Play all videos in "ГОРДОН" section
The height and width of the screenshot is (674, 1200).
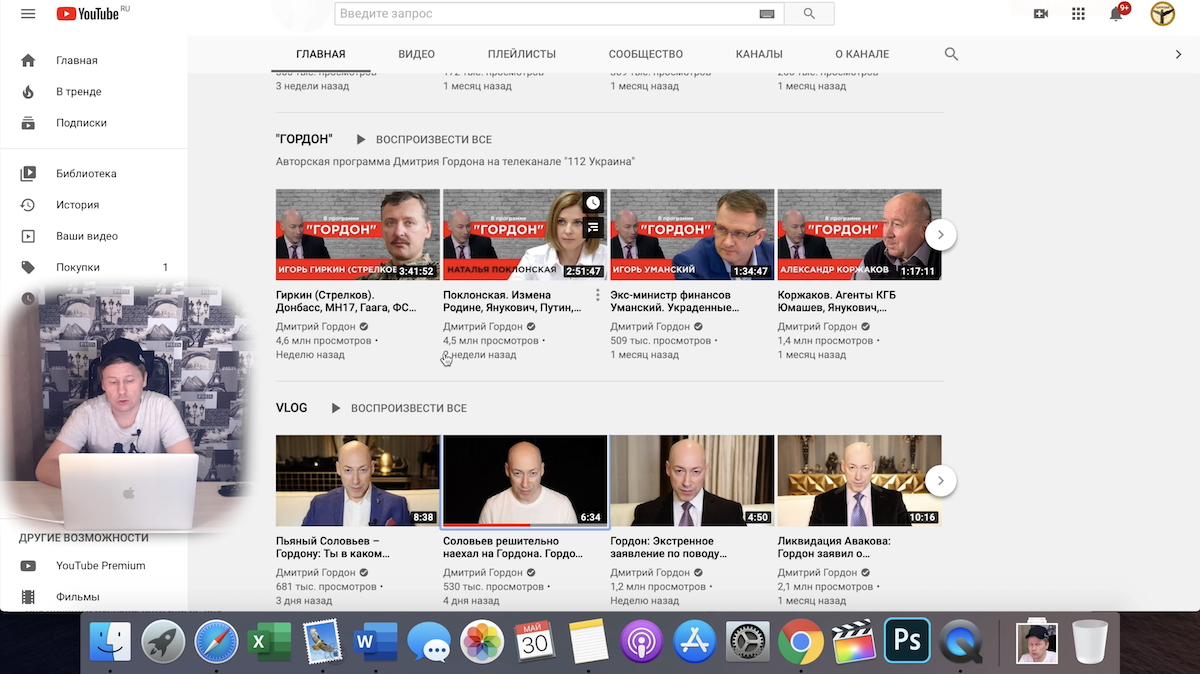[x=423, y=140]
